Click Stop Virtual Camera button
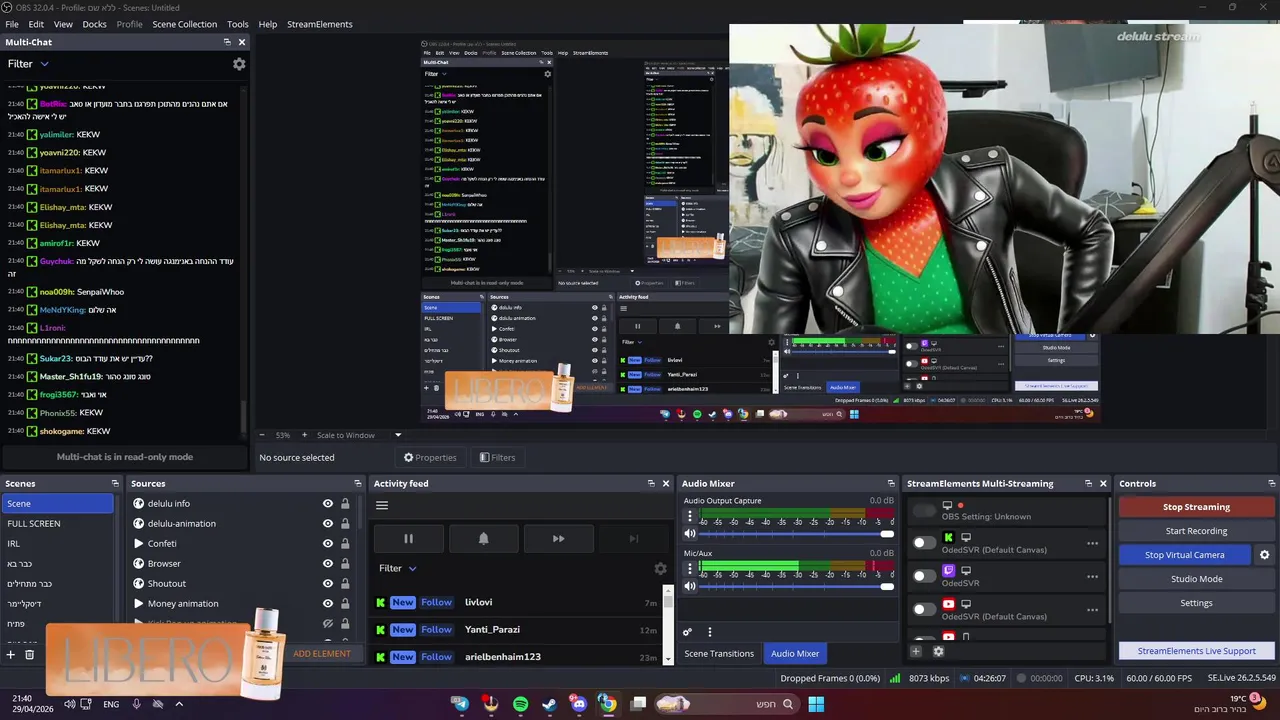Image resolution: width=1280 pixels, height=720 pixels. pyautogui.click(x=1184, y=555)
